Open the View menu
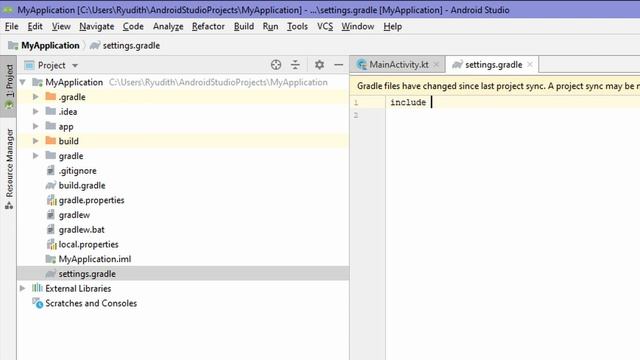The image size is (640, 360). click(61, 27)
